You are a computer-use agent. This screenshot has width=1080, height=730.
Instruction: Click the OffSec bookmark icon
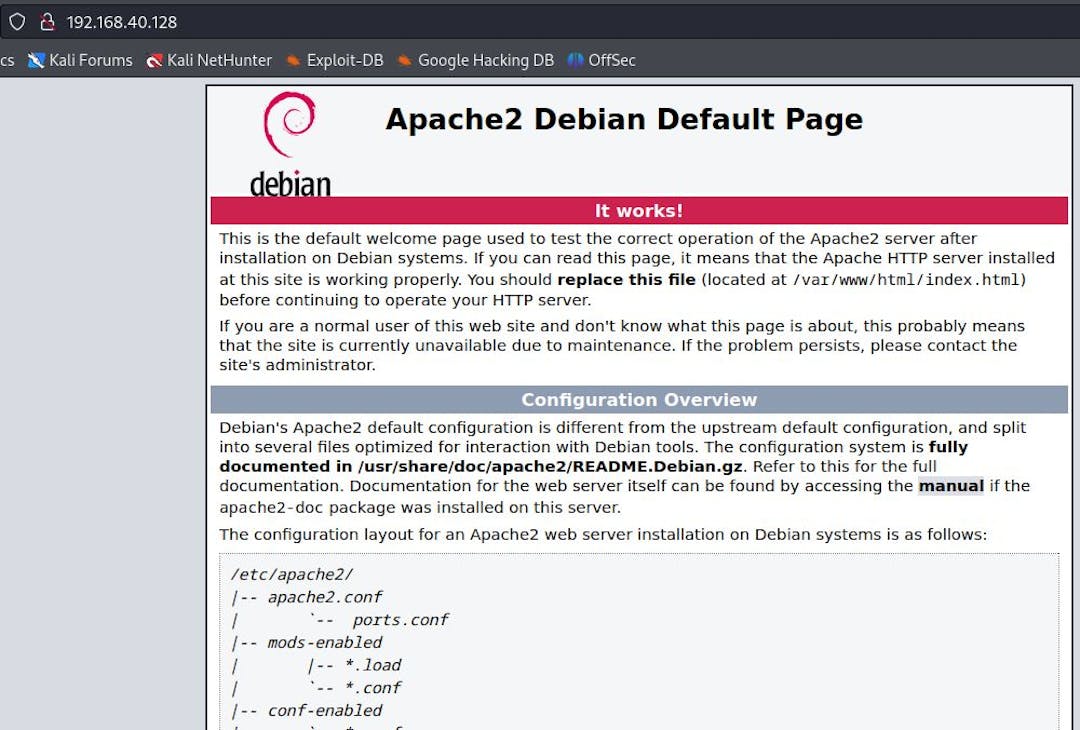575,60
